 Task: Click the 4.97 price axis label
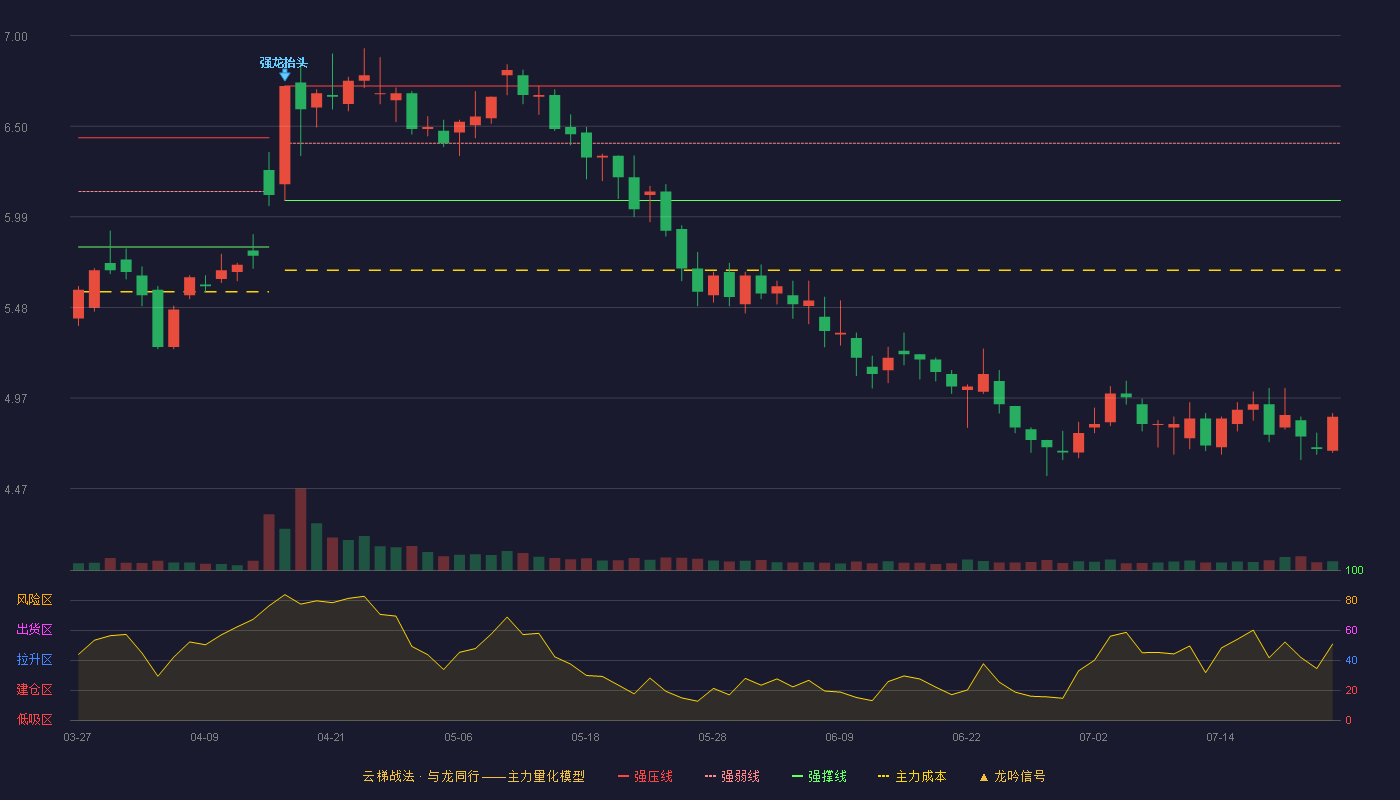[x=16, y=399]
